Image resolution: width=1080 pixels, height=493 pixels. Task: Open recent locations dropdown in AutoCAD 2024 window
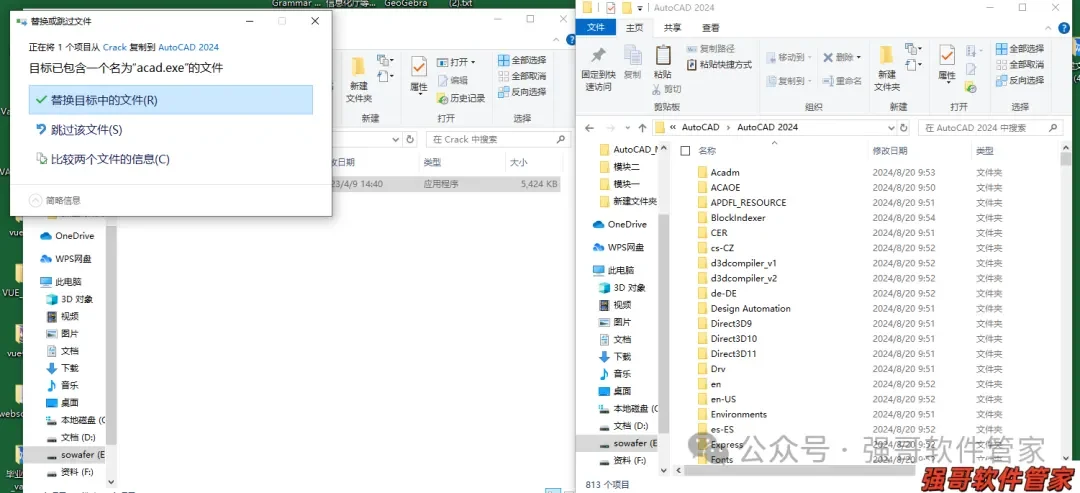[627, 128]
